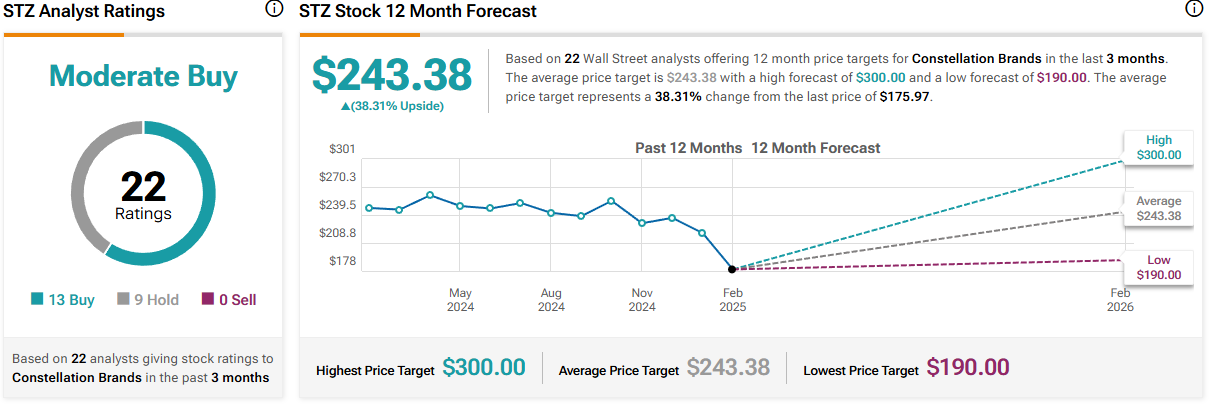This screenshot has width=1210, height=407.
Task: Click the 9 Hold legend label
Action: coord(156,299)
